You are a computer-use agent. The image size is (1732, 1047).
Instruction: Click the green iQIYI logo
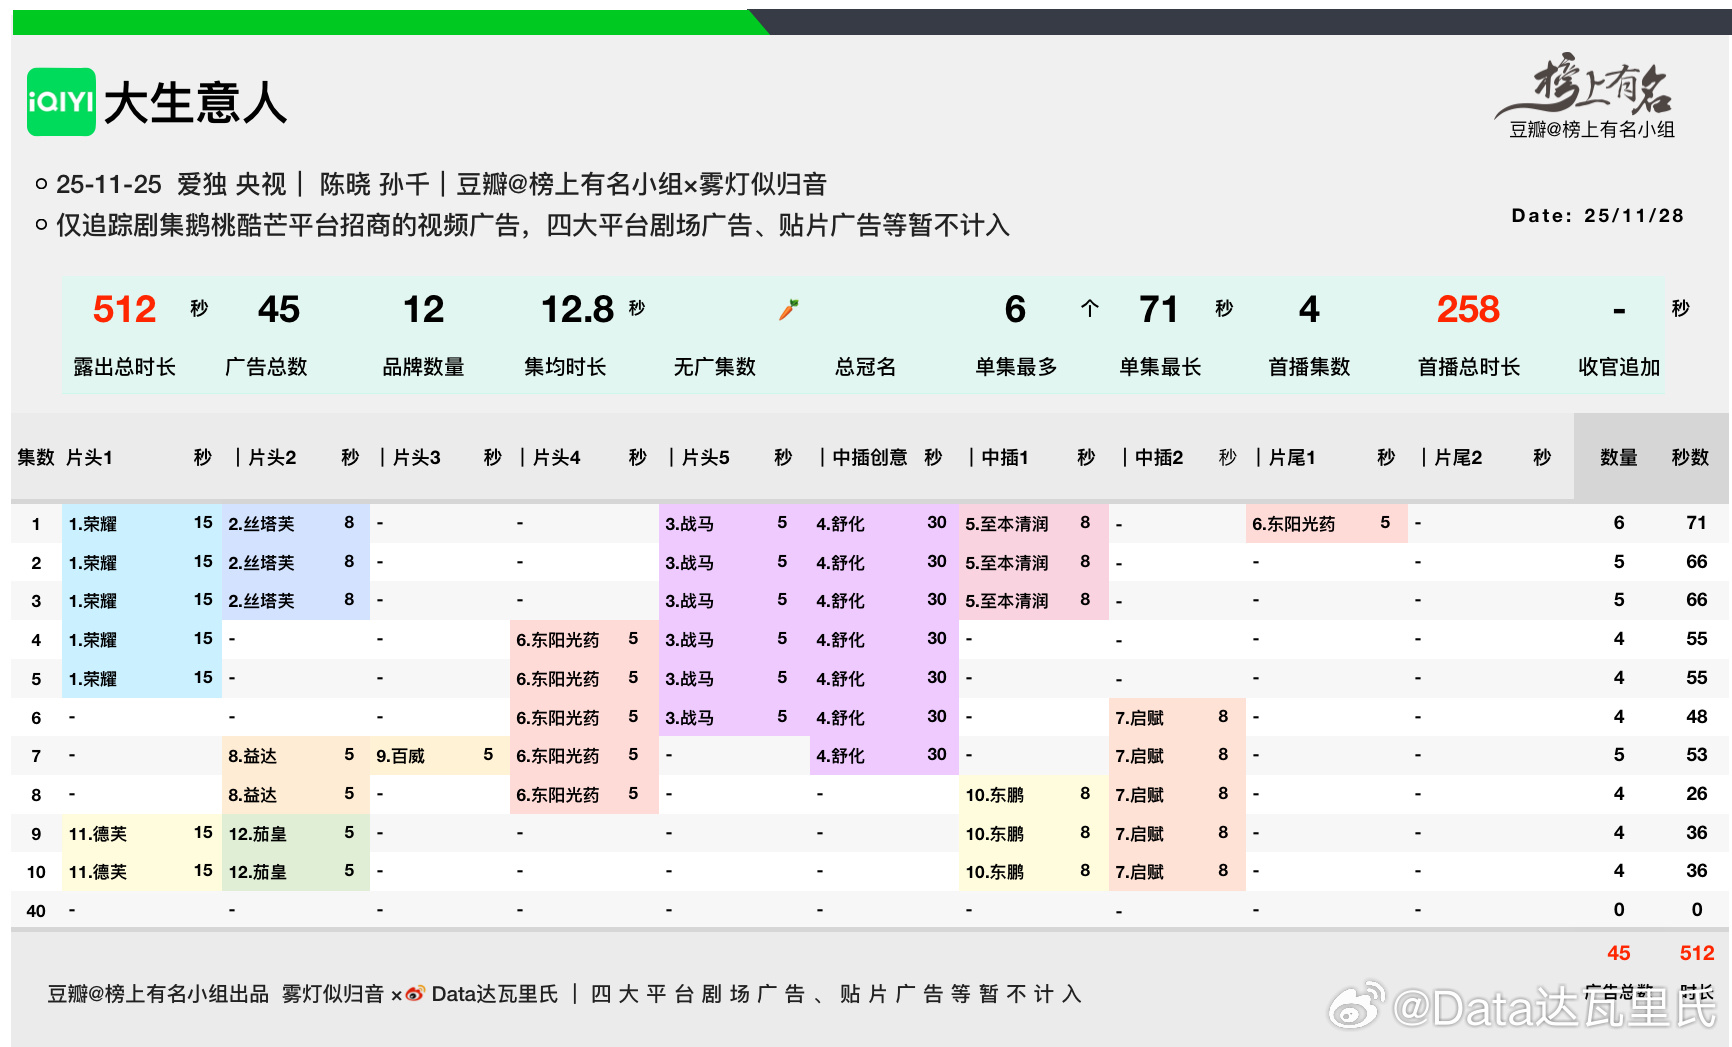pyautogui.click(x=61, y=102)
